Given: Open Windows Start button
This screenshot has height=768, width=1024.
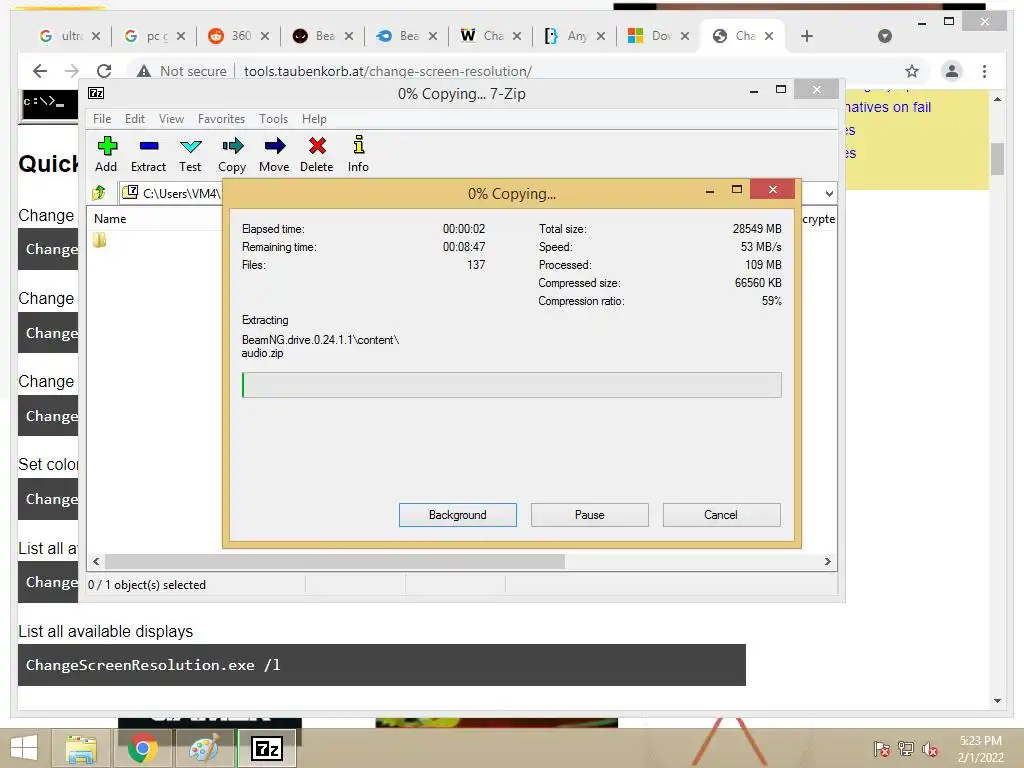Looking at the screenshot, I should pyautogui.click(x=24, y=748).
